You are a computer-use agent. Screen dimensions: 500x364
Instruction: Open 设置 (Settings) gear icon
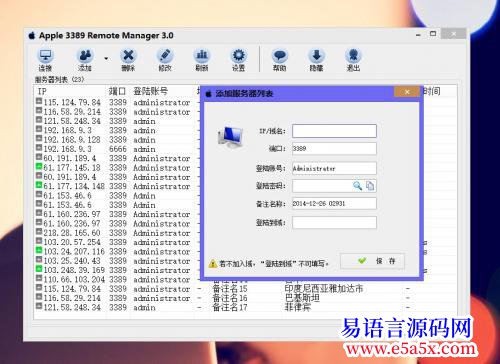tap(238, 56)
